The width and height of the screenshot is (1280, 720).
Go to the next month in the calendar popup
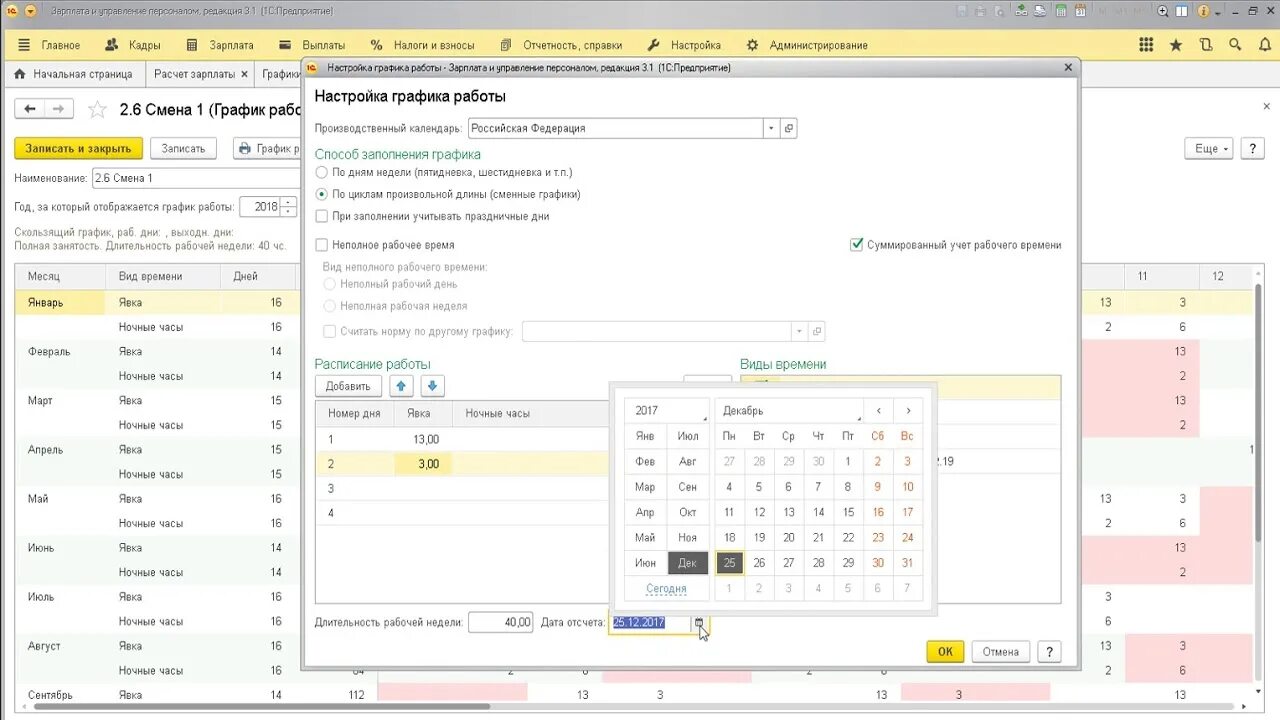(908, 410)
